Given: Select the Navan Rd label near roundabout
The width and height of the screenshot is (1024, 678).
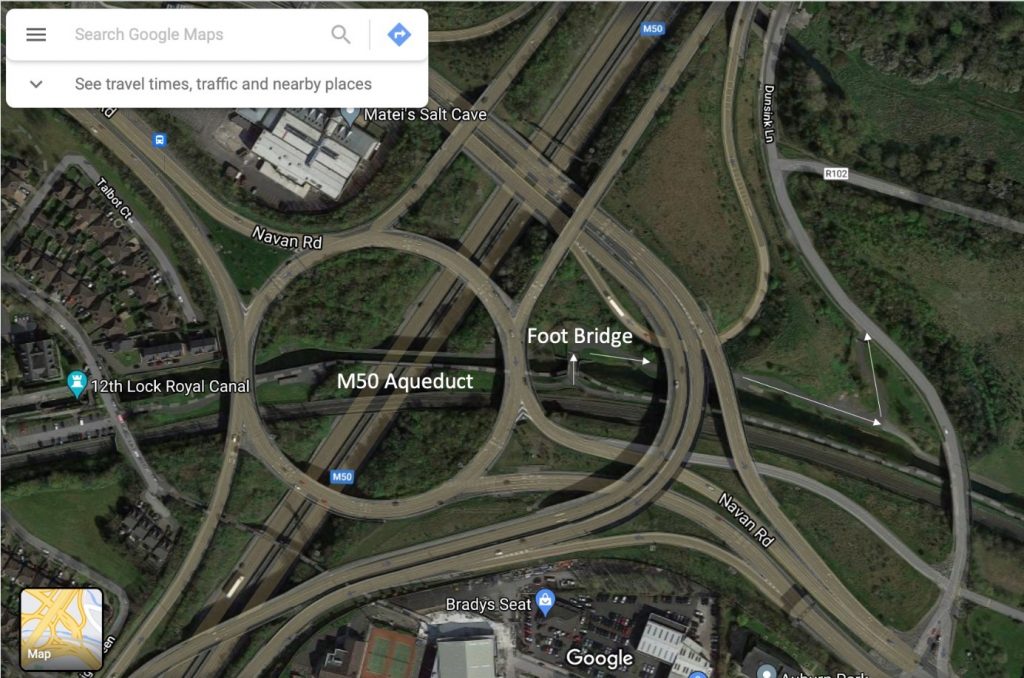Looking at the screenshot, I should (x=287, y=238).
